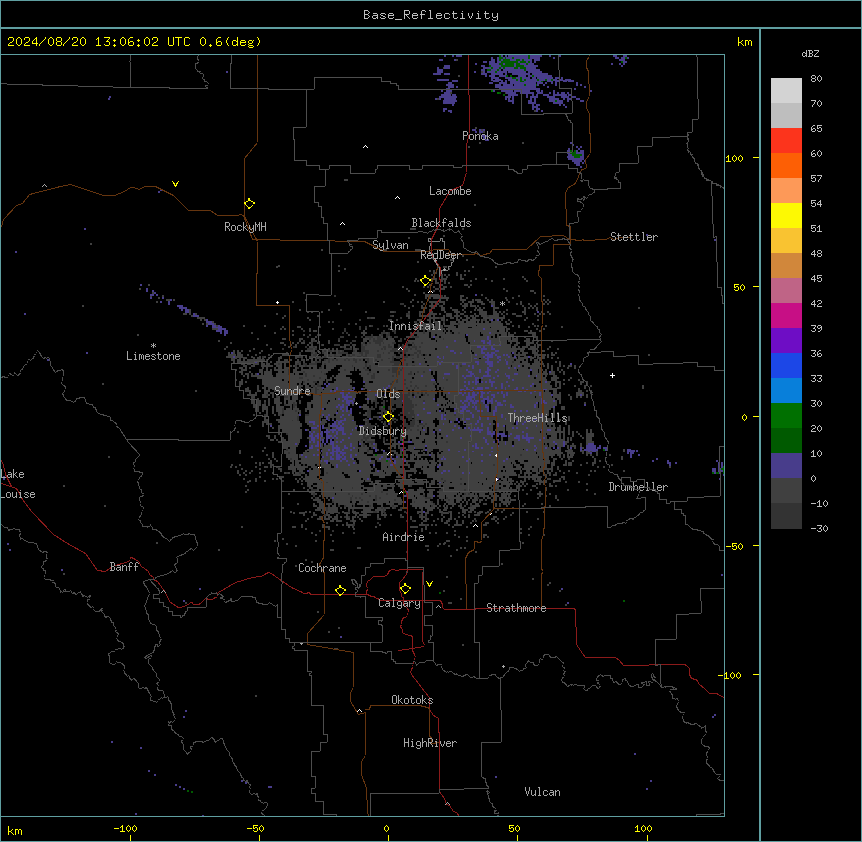Click the Olds town label
Image resolution: width=862 pixels, height=842 pixels.
(x=388, y=394)
